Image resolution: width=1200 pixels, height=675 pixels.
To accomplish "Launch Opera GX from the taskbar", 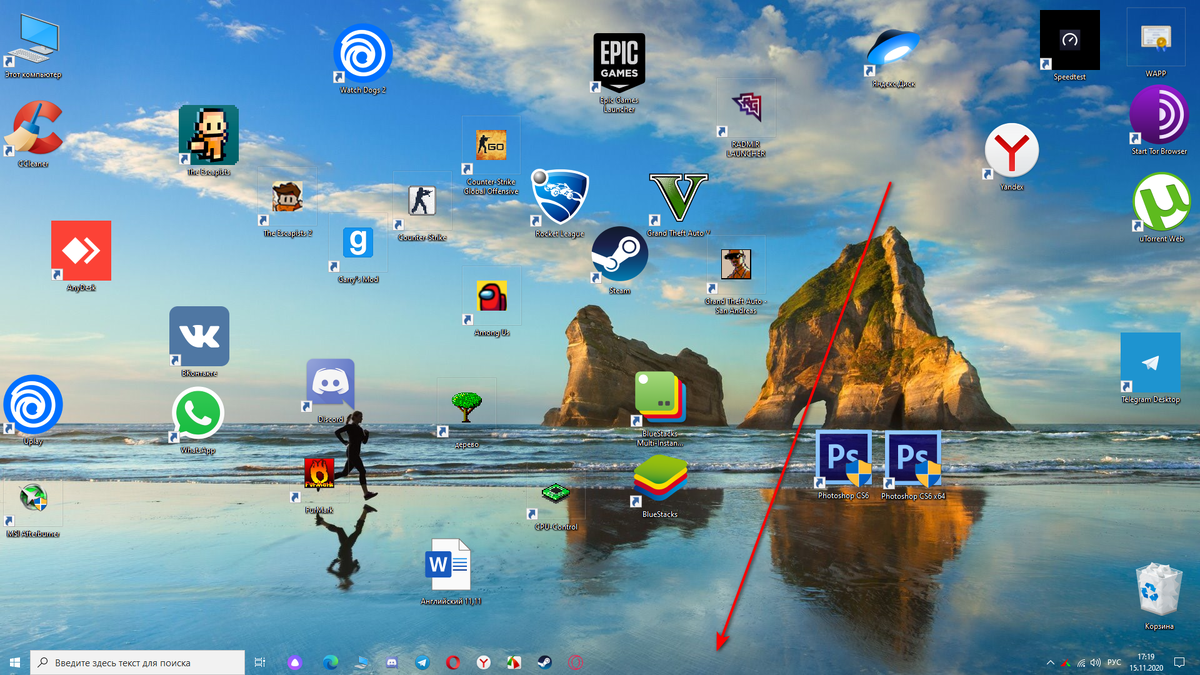I will coord(575,662).
